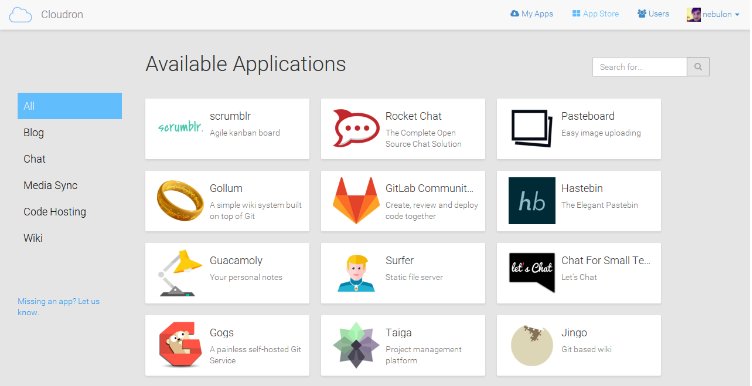Select the All category filter

coord(70,106)
